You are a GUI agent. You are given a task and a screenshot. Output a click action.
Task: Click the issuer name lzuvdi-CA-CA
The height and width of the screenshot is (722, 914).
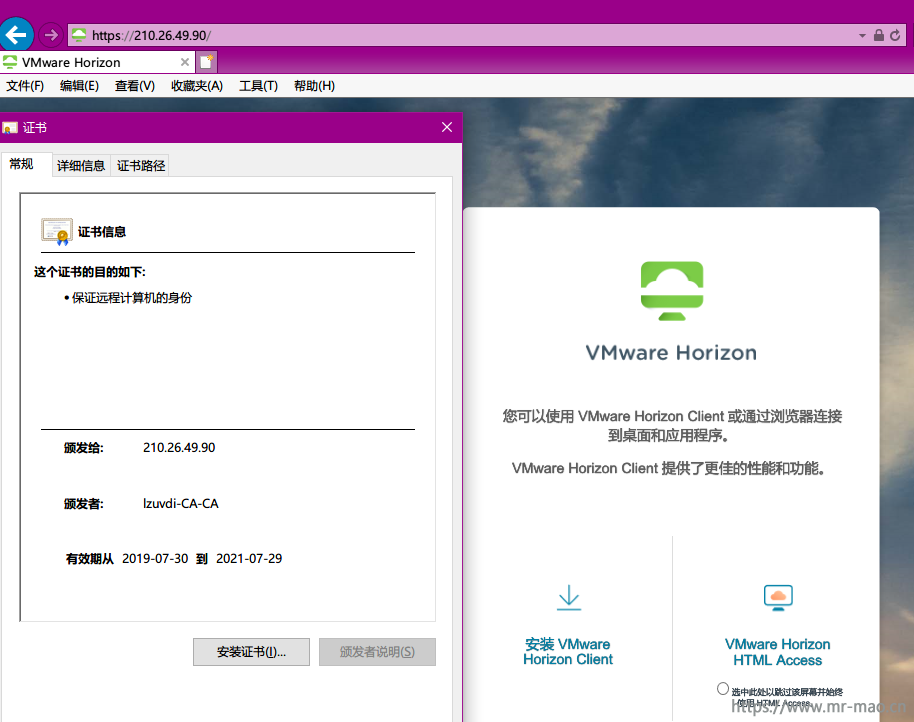click(x=181, y=503)
